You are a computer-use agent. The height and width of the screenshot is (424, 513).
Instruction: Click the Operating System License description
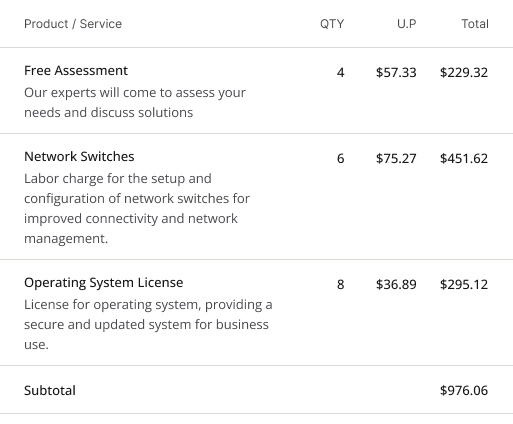(x=148, y=325)
